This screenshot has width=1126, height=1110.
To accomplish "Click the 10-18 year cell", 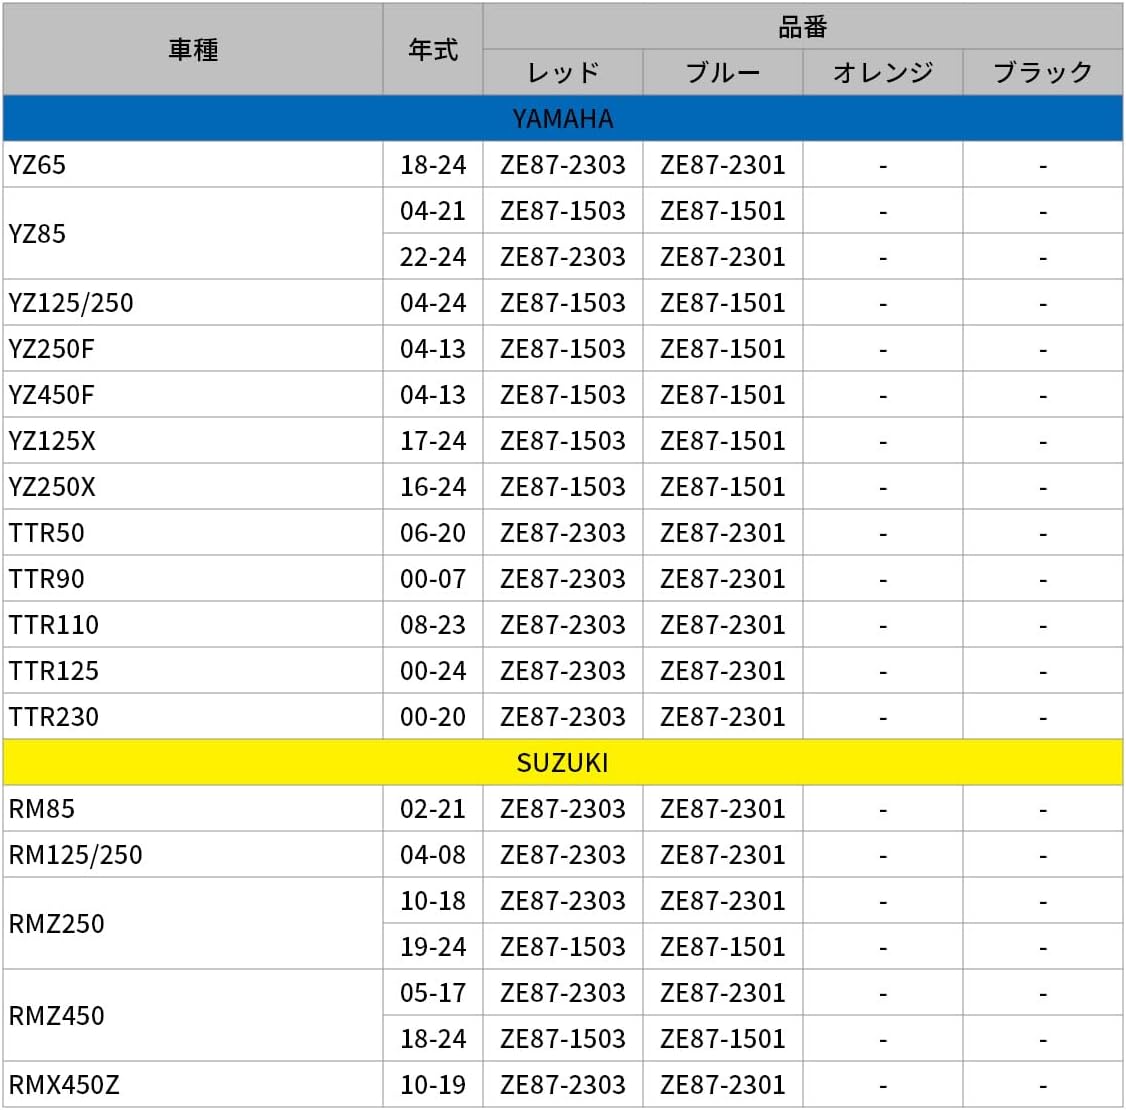I will click(433, 900).
